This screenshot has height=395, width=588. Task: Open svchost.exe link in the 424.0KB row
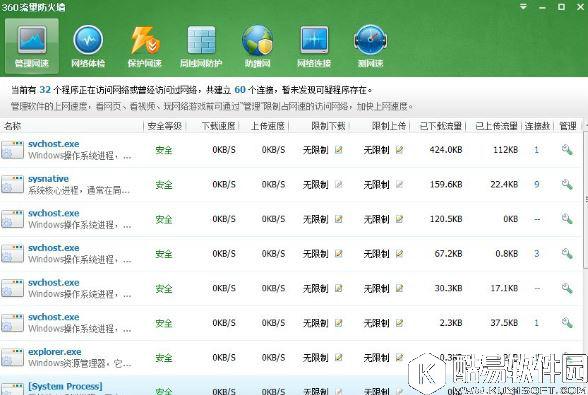54,144
